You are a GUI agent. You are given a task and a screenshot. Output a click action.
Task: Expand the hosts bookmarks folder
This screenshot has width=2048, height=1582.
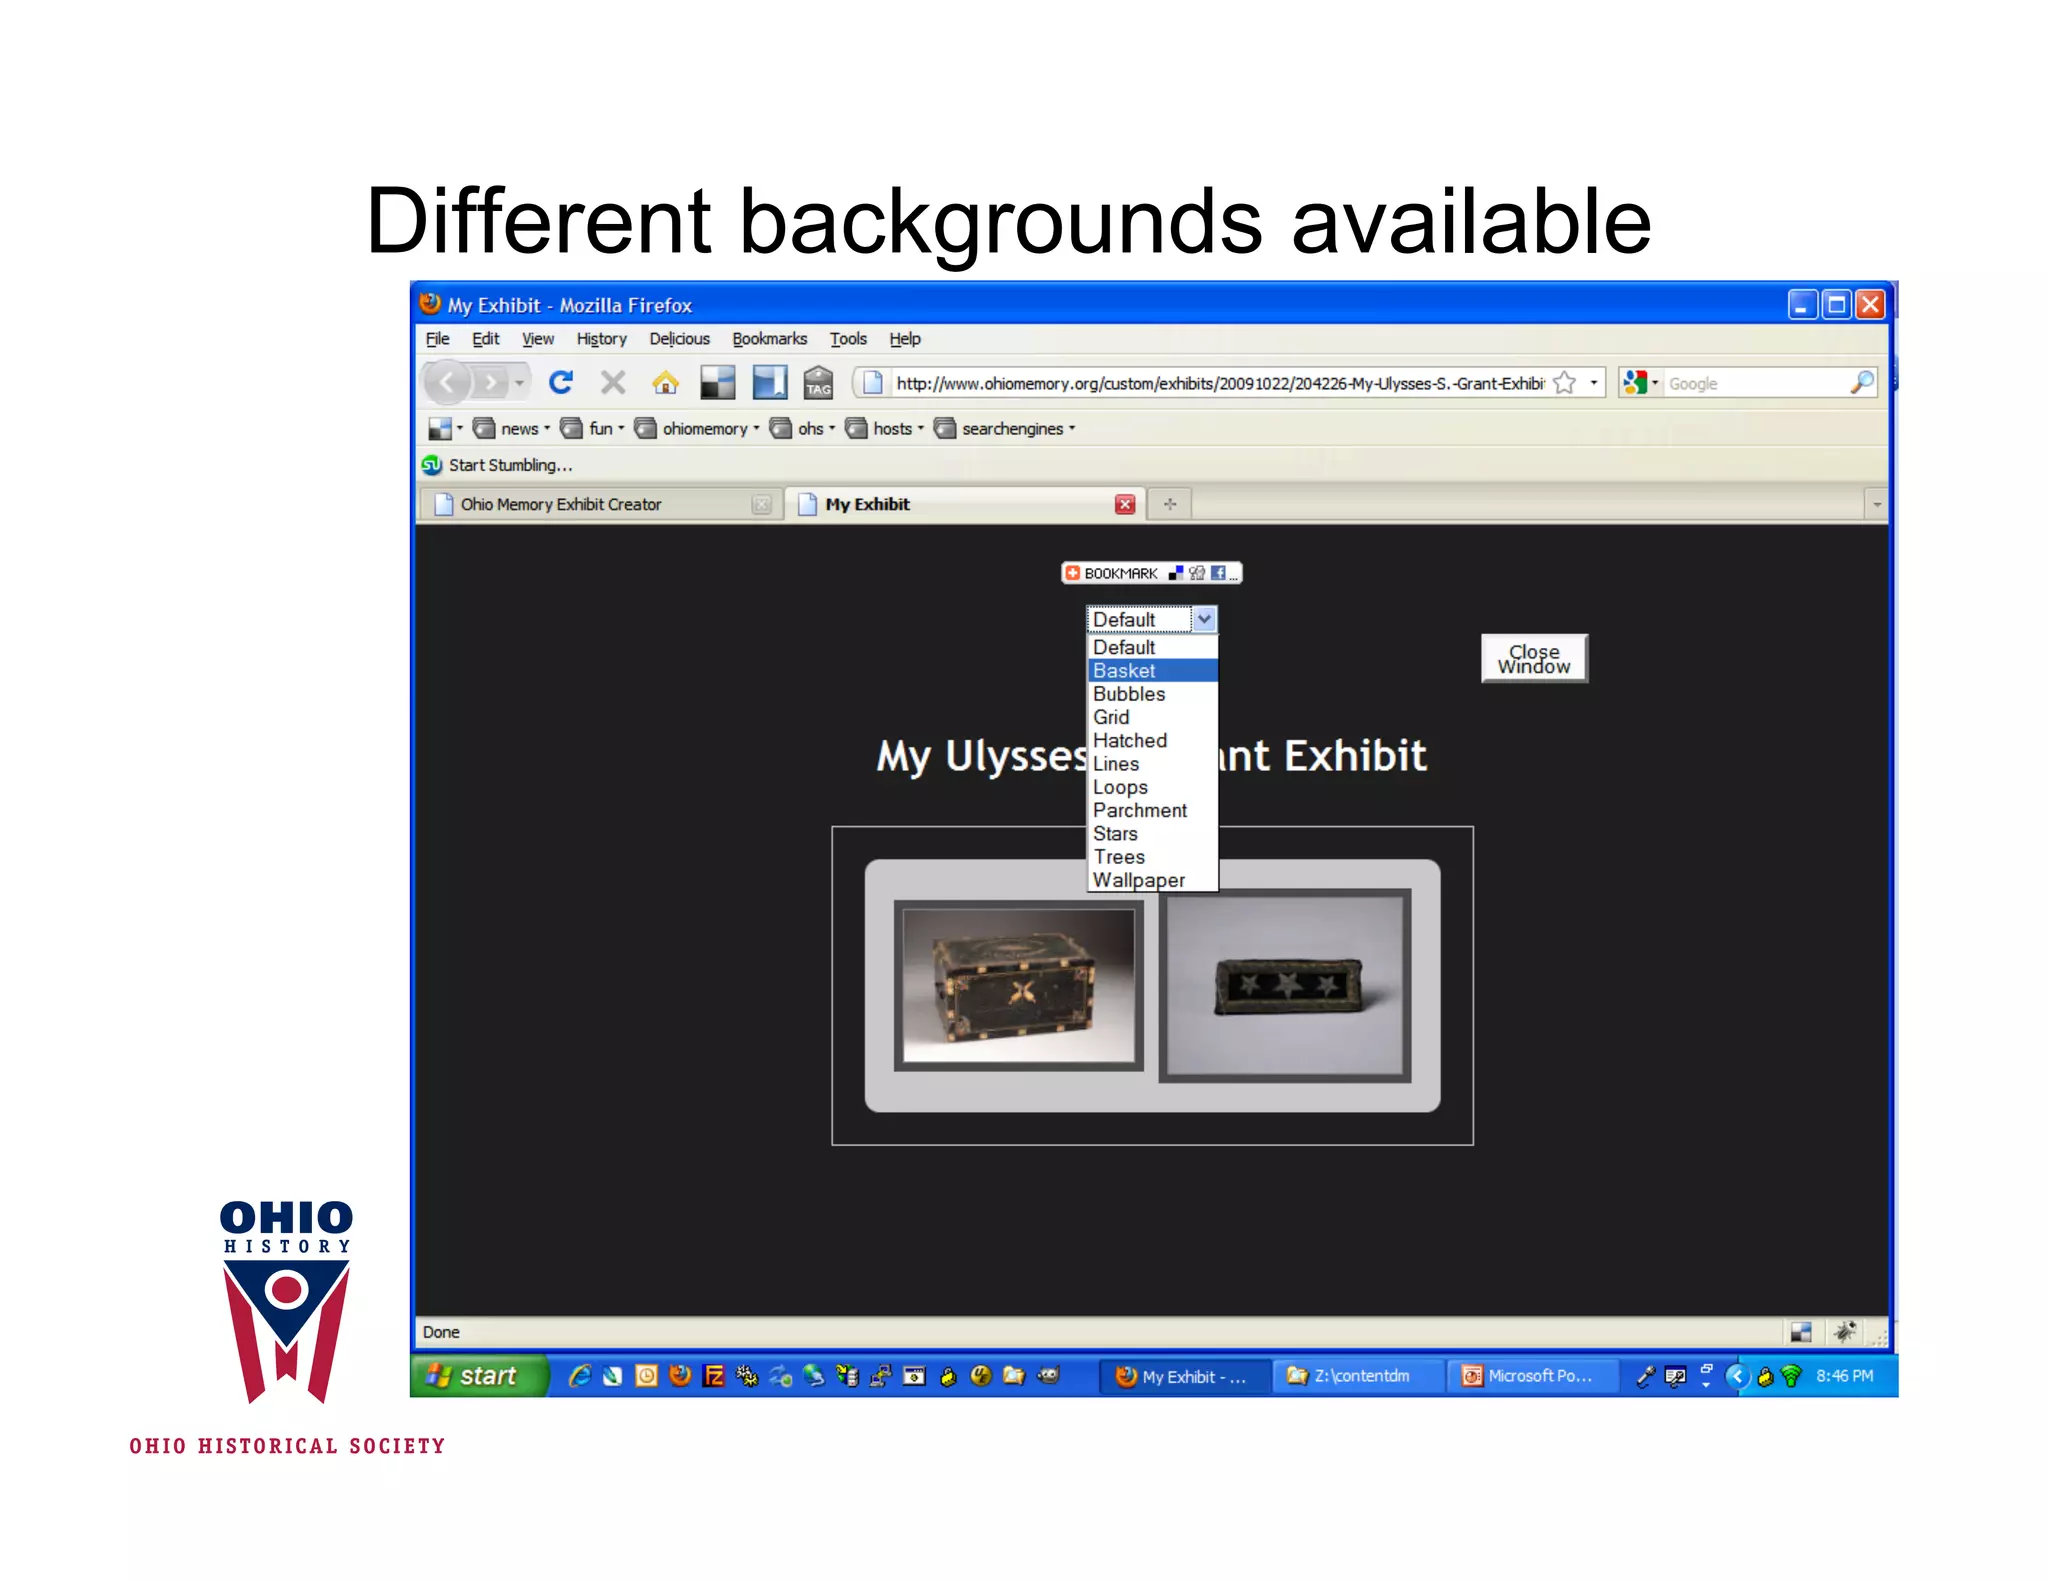(x=884, y=428)
